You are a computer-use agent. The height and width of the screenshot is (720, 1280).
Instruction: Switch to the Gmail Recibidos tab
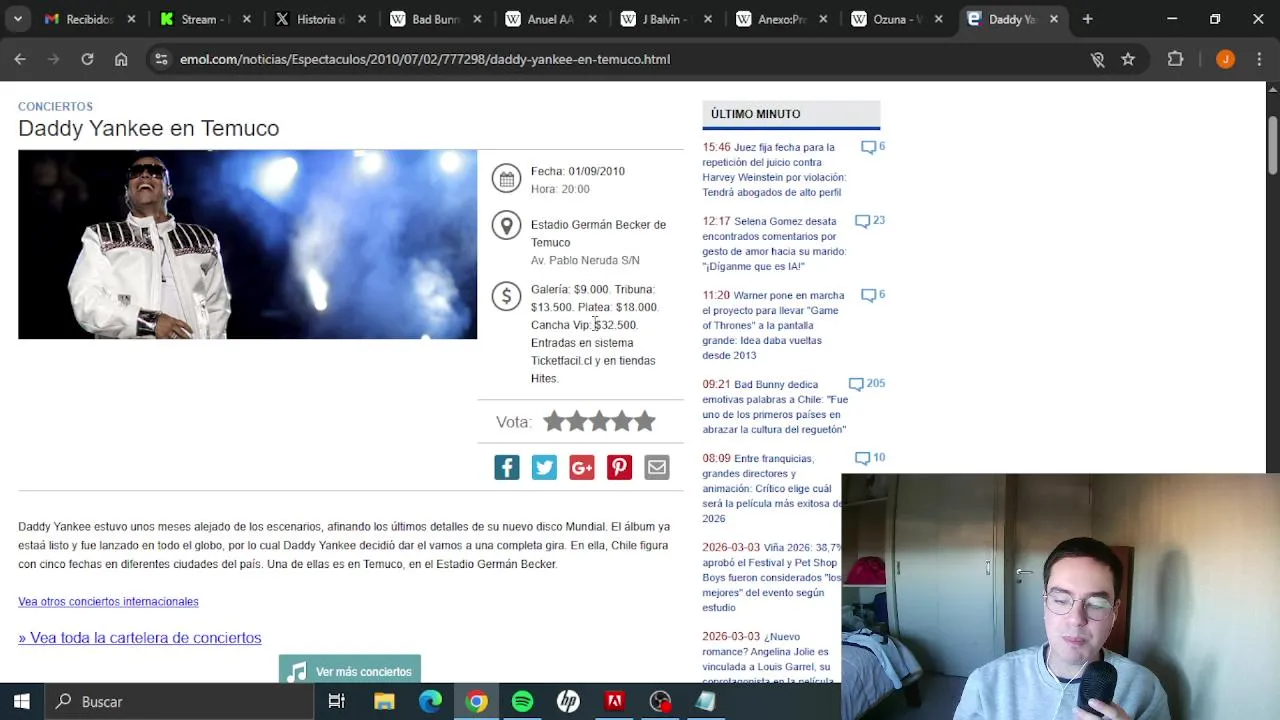click(90, 19)
